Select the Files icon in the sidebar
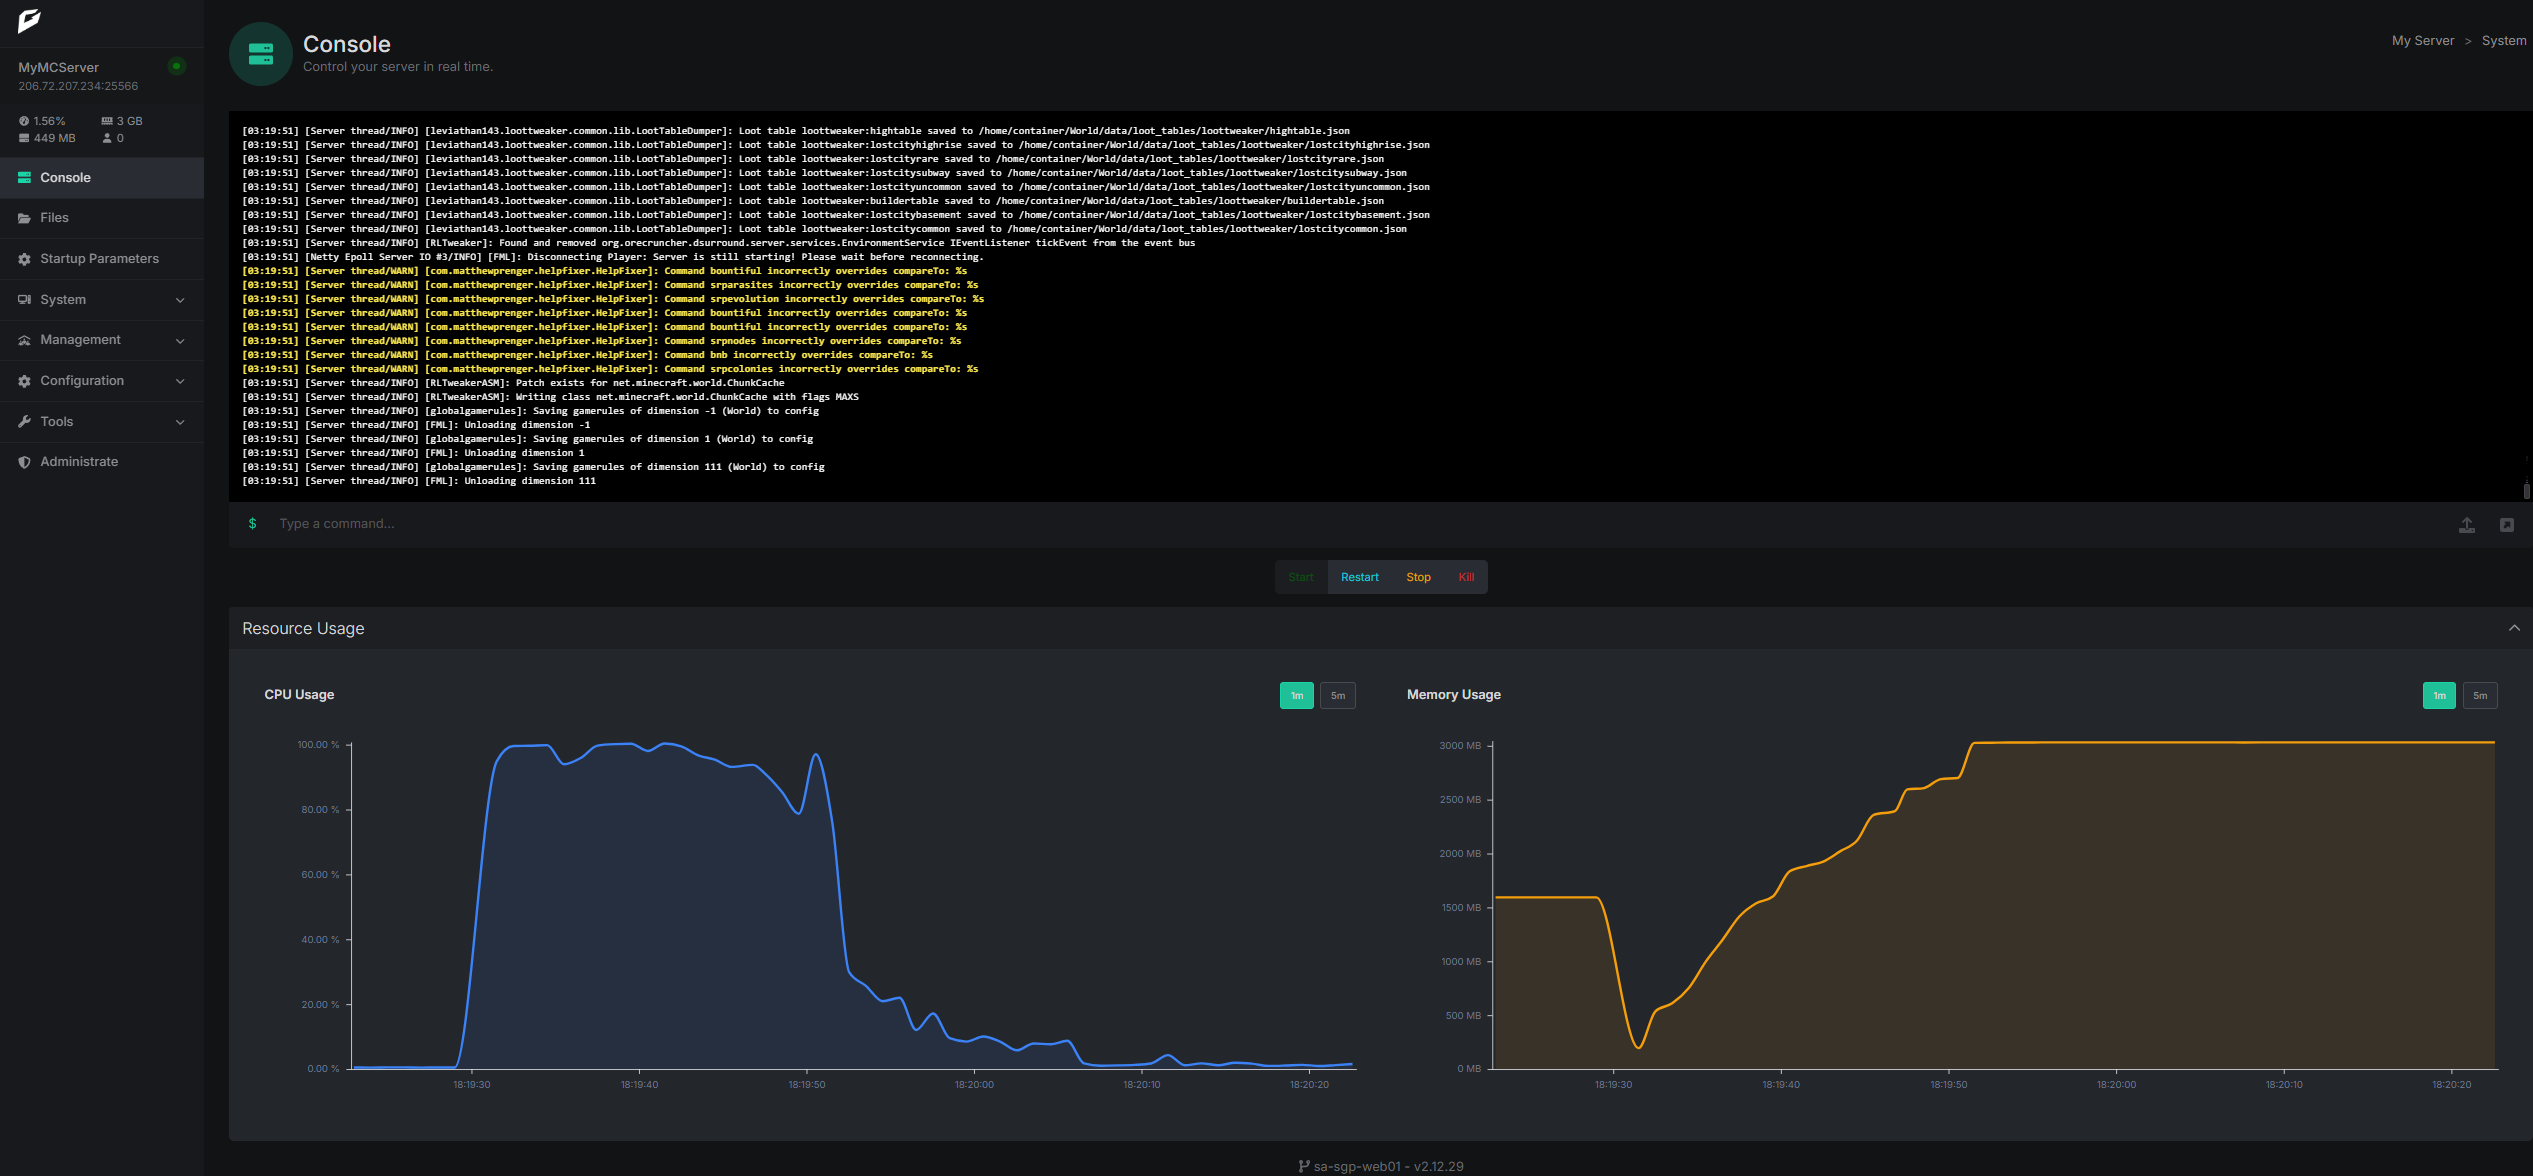This screenshot has width=2533, height=1176. pyautogui.click(x=24, y=218)
